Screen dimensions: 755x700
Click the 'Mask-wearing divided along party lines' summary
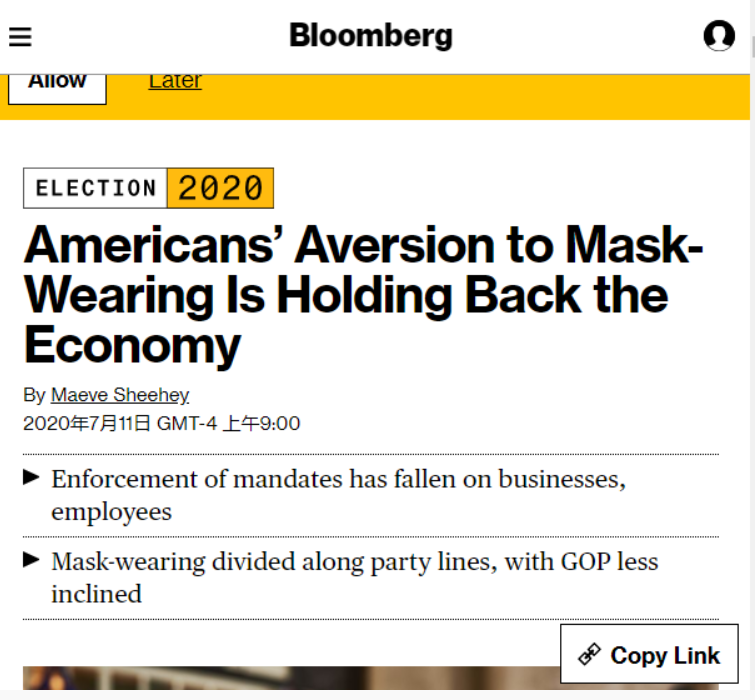354,576
